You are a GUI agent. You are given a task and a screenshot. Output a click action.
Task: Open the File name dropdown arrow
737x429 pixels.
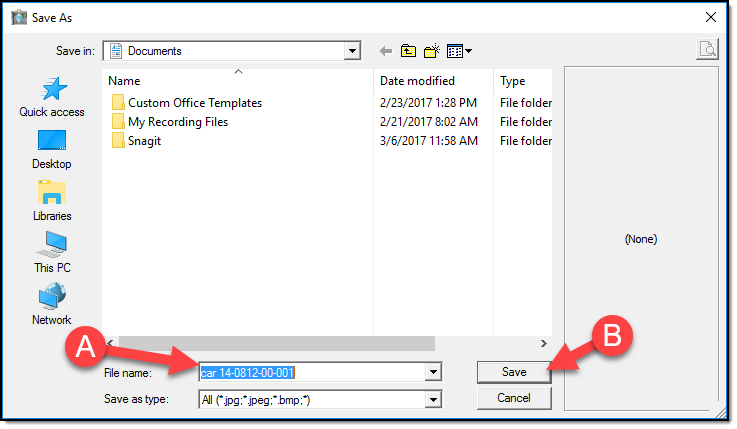(433, 373)
